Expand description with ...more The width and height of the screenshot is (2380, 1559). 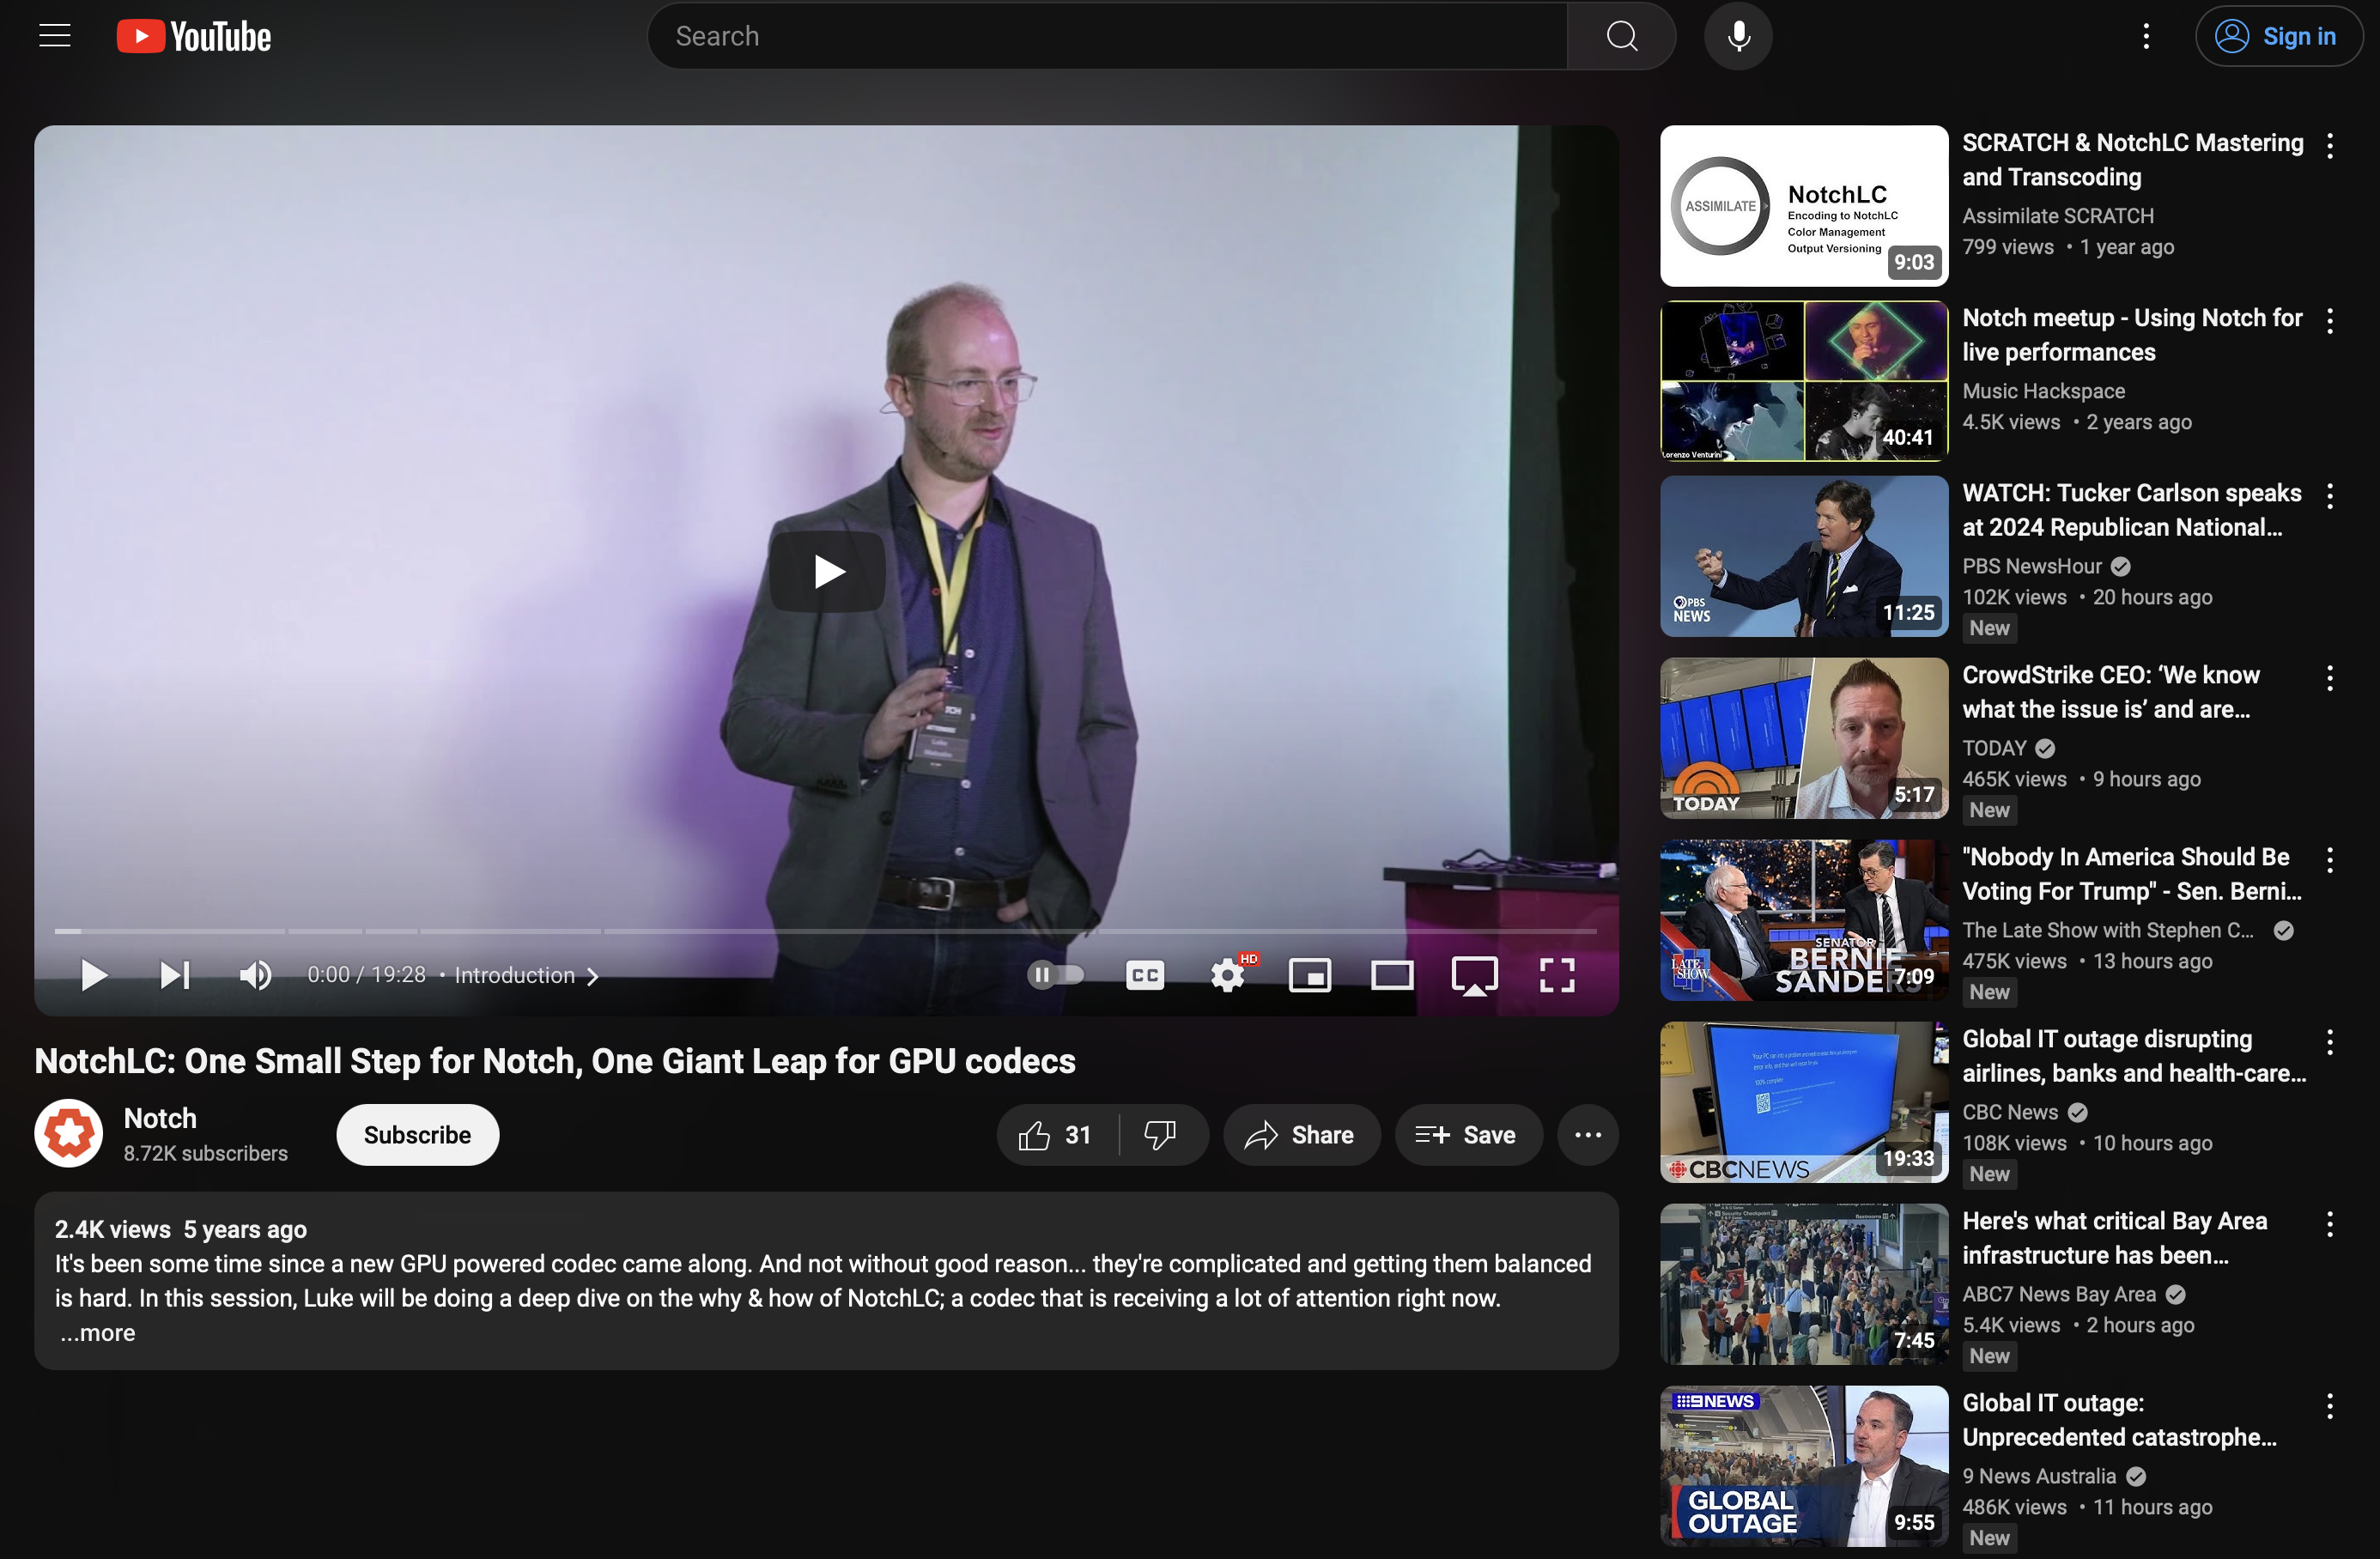coord(97,1332)
